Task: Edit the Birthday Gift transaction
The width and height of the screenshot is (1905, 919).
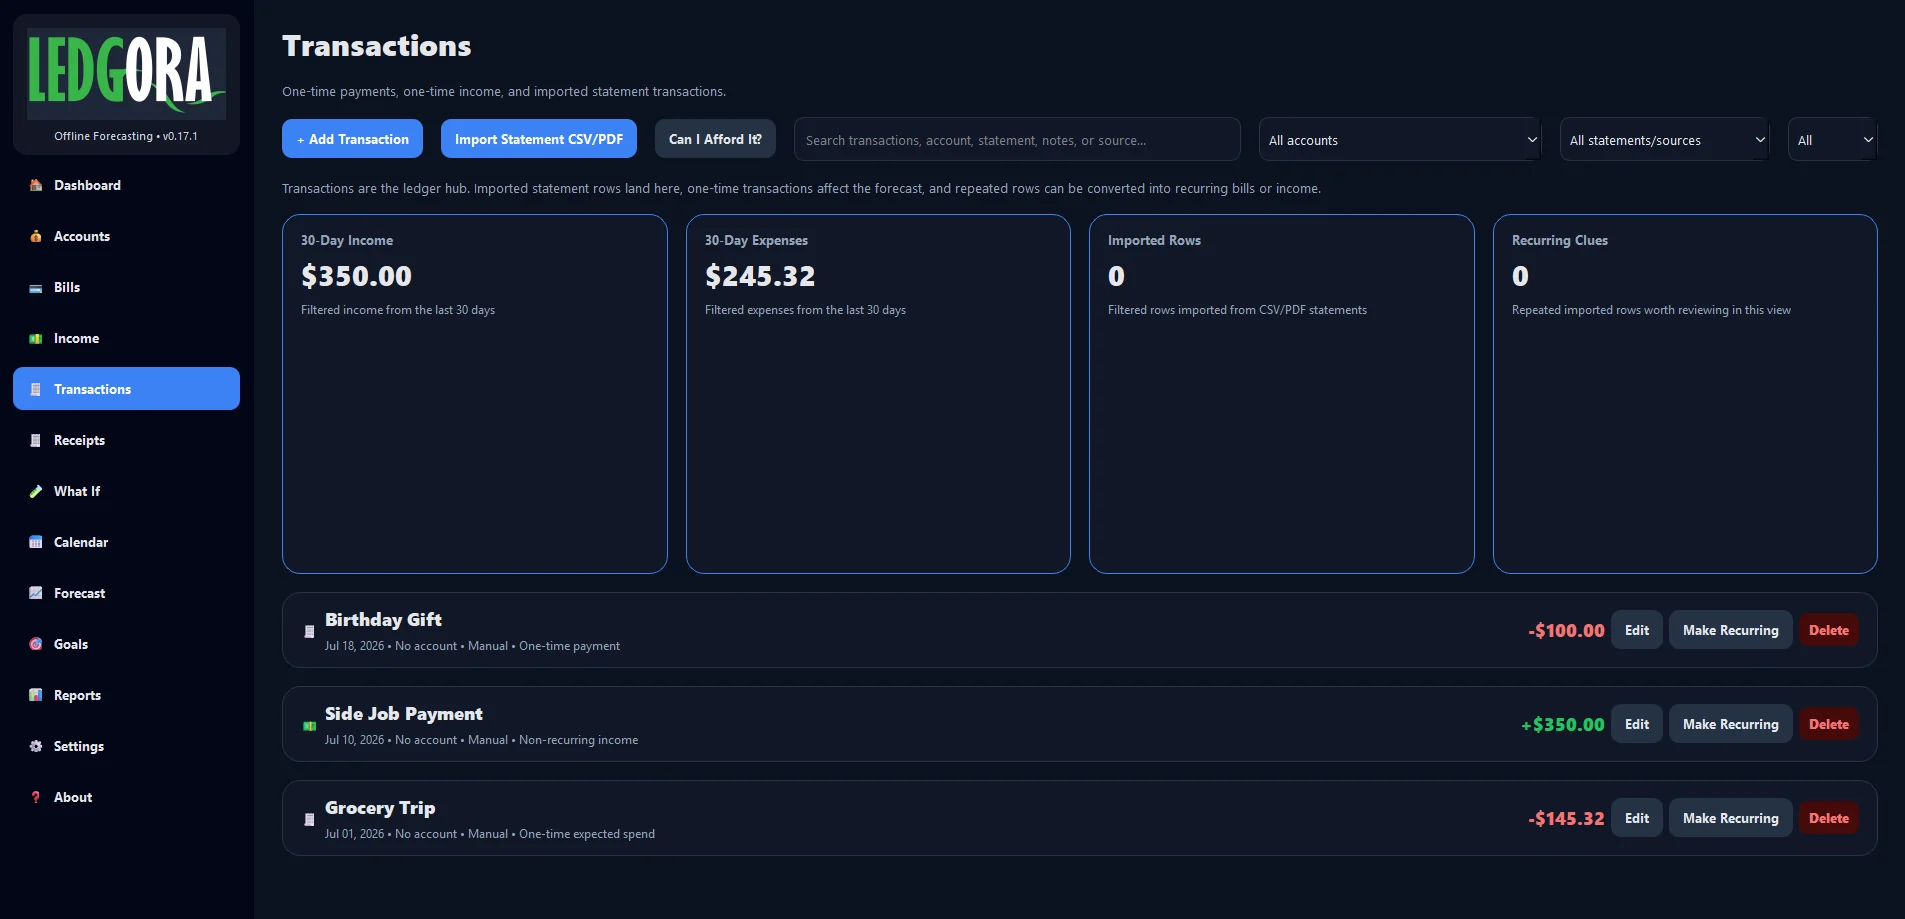Action: 1637,630
